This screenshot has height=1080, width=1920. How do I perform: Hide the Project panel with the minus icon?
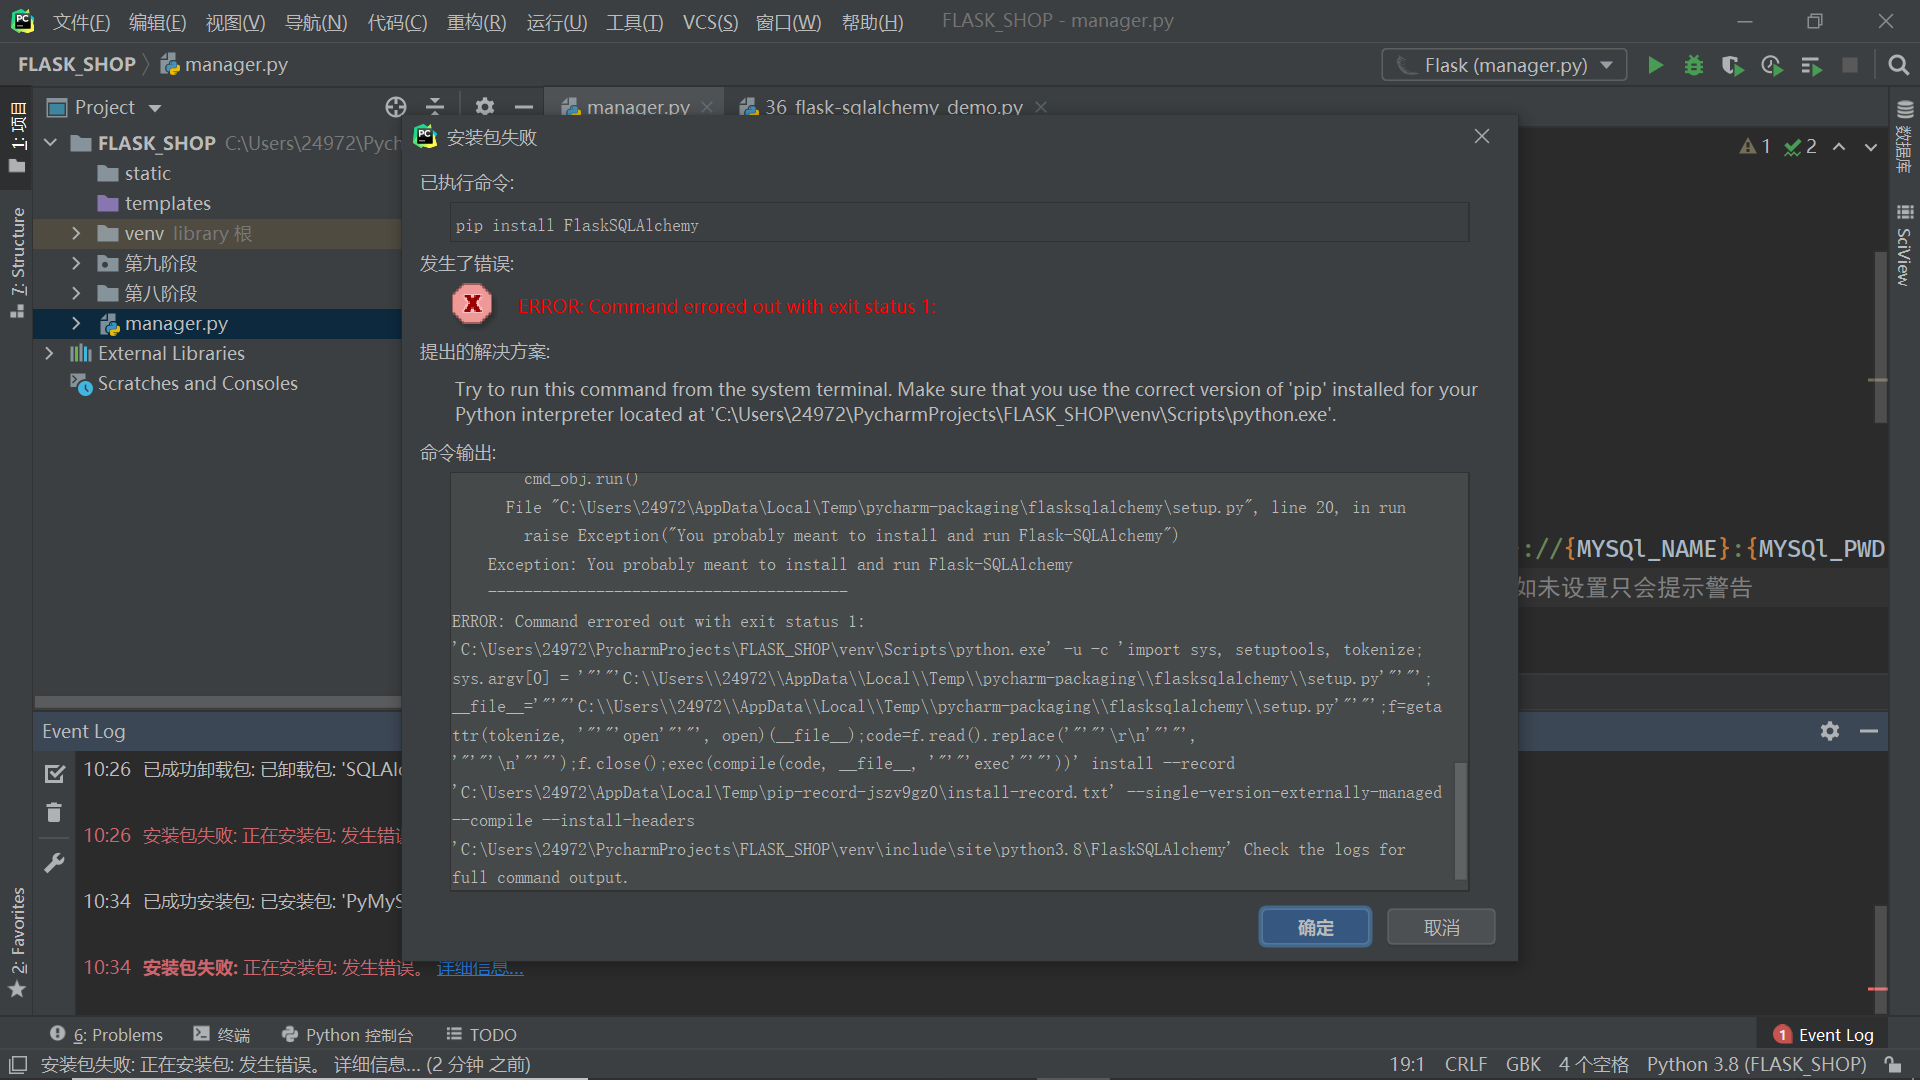point(524,107)
